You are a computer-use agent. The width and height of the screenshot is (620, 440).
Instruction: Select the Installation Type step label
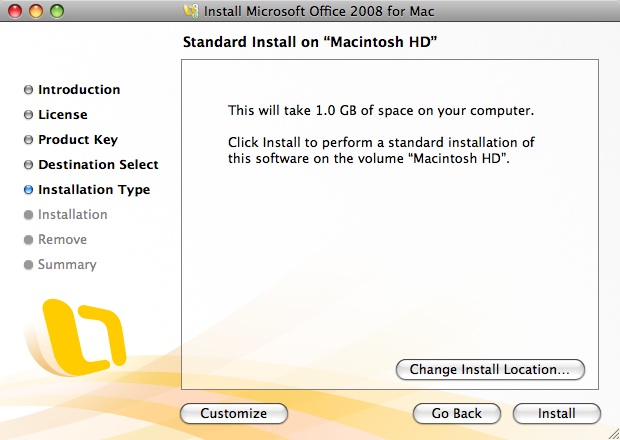point(94,190)
